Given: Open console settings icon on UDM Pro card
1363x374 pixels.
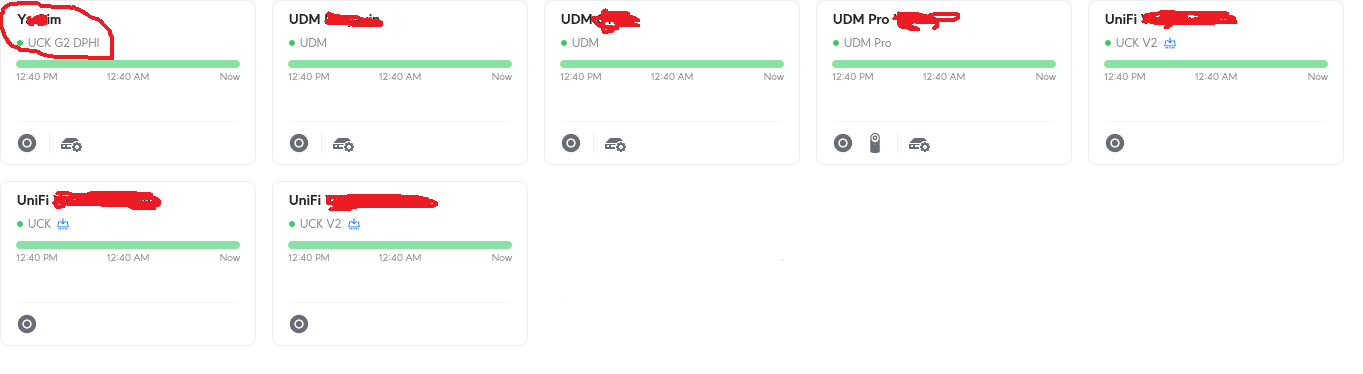Looking at the screenshot, I should point(919,144).
